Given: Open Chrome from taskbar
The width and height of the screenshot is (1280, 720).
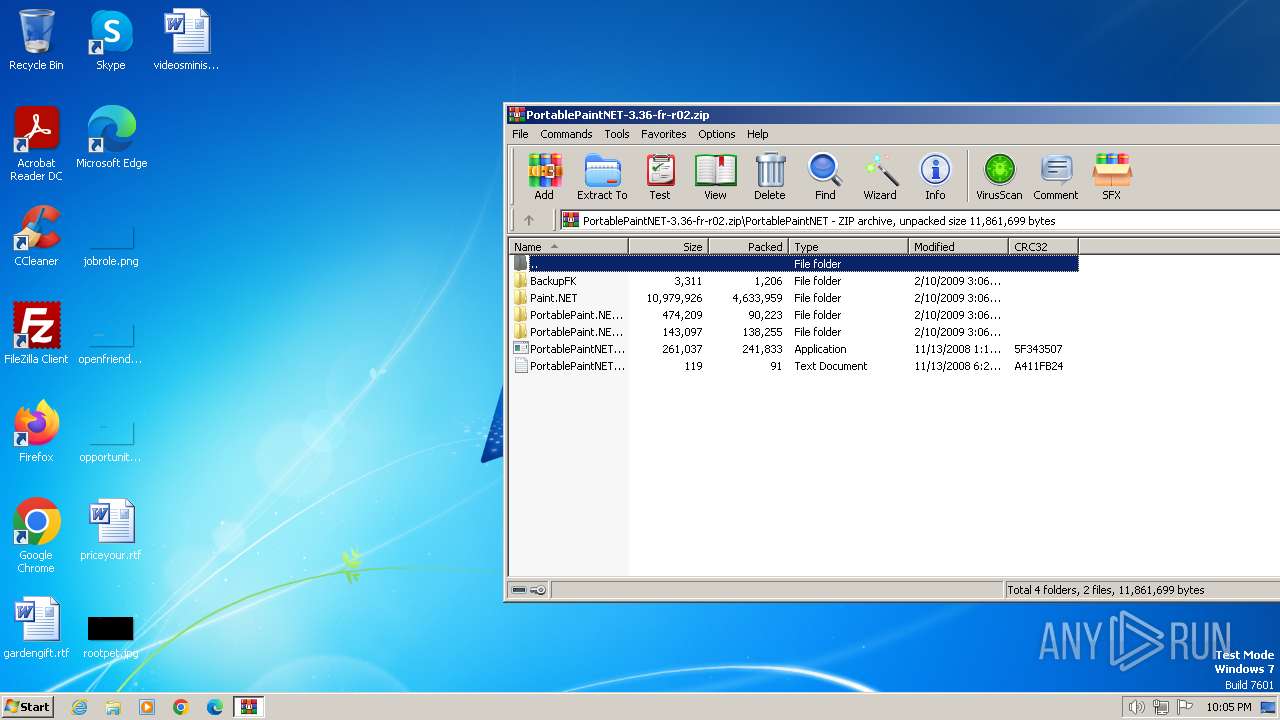Looking at the screenshot, I should (x=181, y=707).
